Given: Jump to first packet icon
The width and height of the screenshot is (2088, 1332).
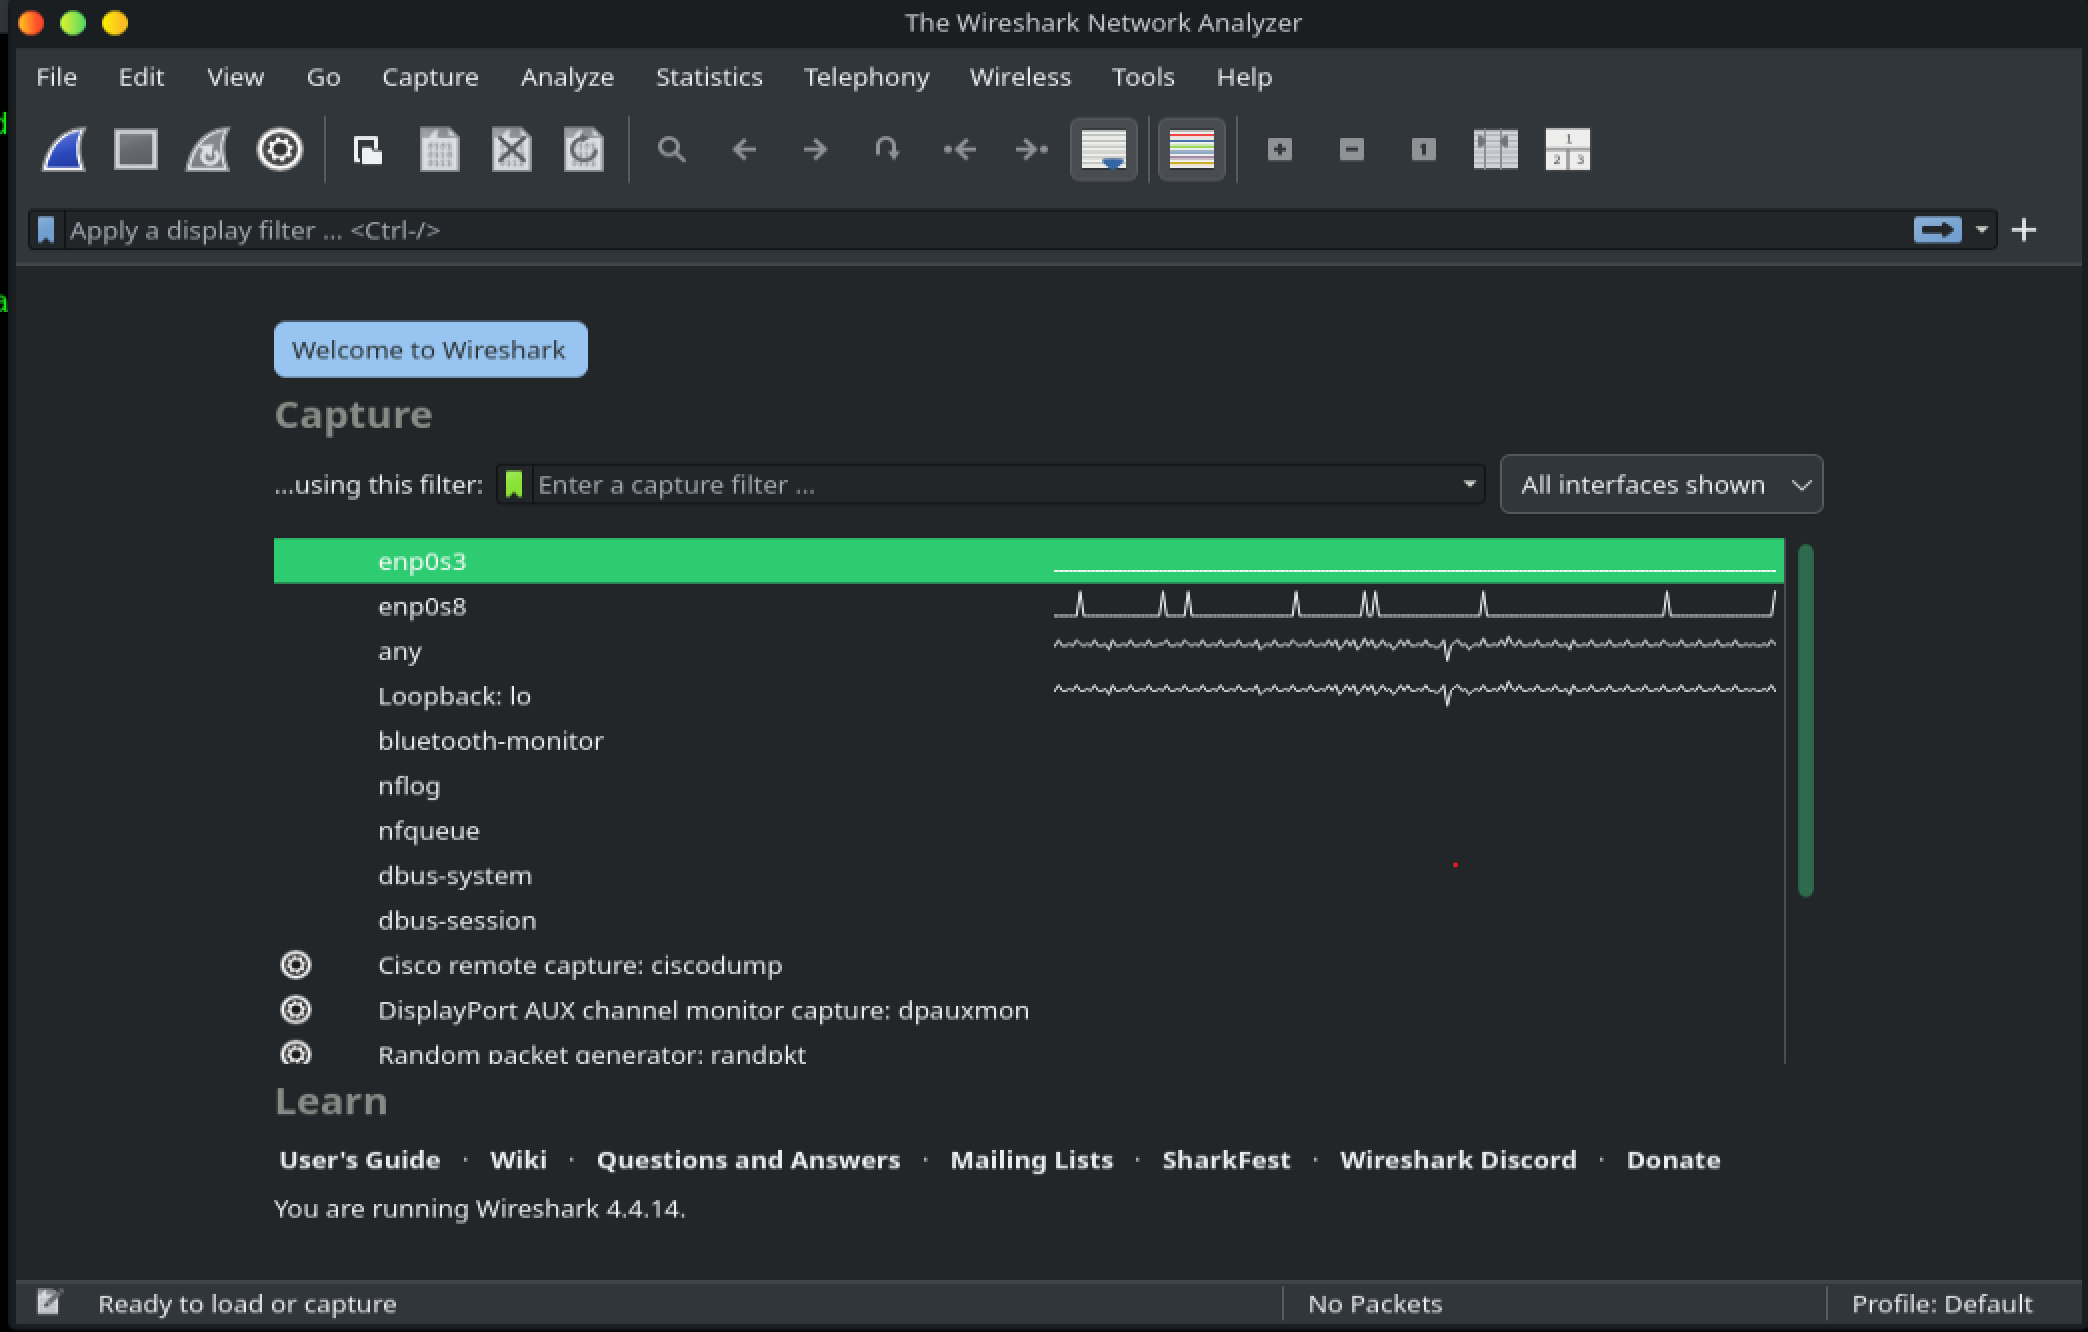Looking at the screenshot, I should click(960, 150).
